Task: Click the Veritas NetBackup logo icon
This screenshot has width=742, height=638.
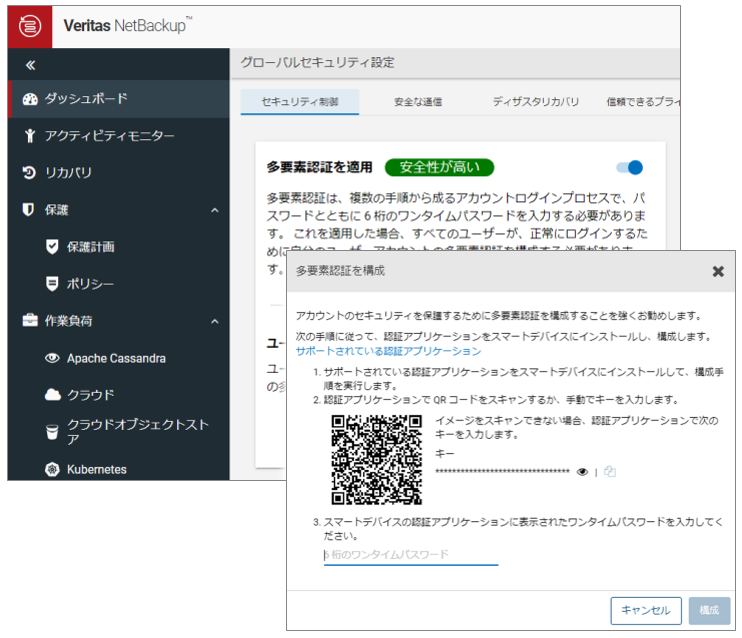Action: point(30,26)
